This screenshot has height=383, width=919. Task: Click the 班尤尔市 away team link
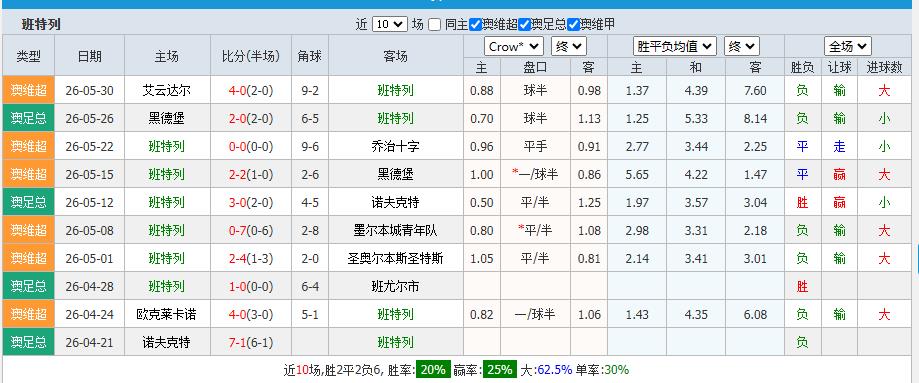[x=396, y=287]
